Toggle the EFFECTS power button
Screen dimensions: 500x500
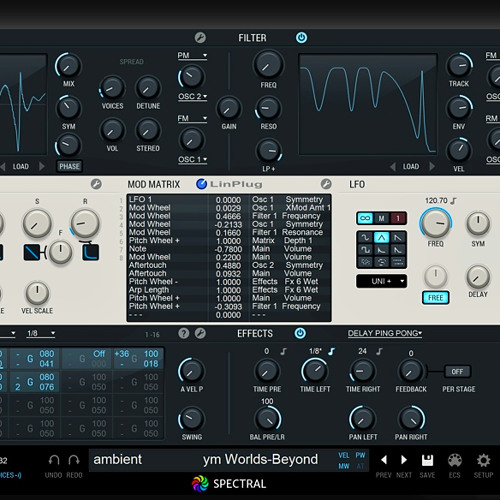coord(300,333)
